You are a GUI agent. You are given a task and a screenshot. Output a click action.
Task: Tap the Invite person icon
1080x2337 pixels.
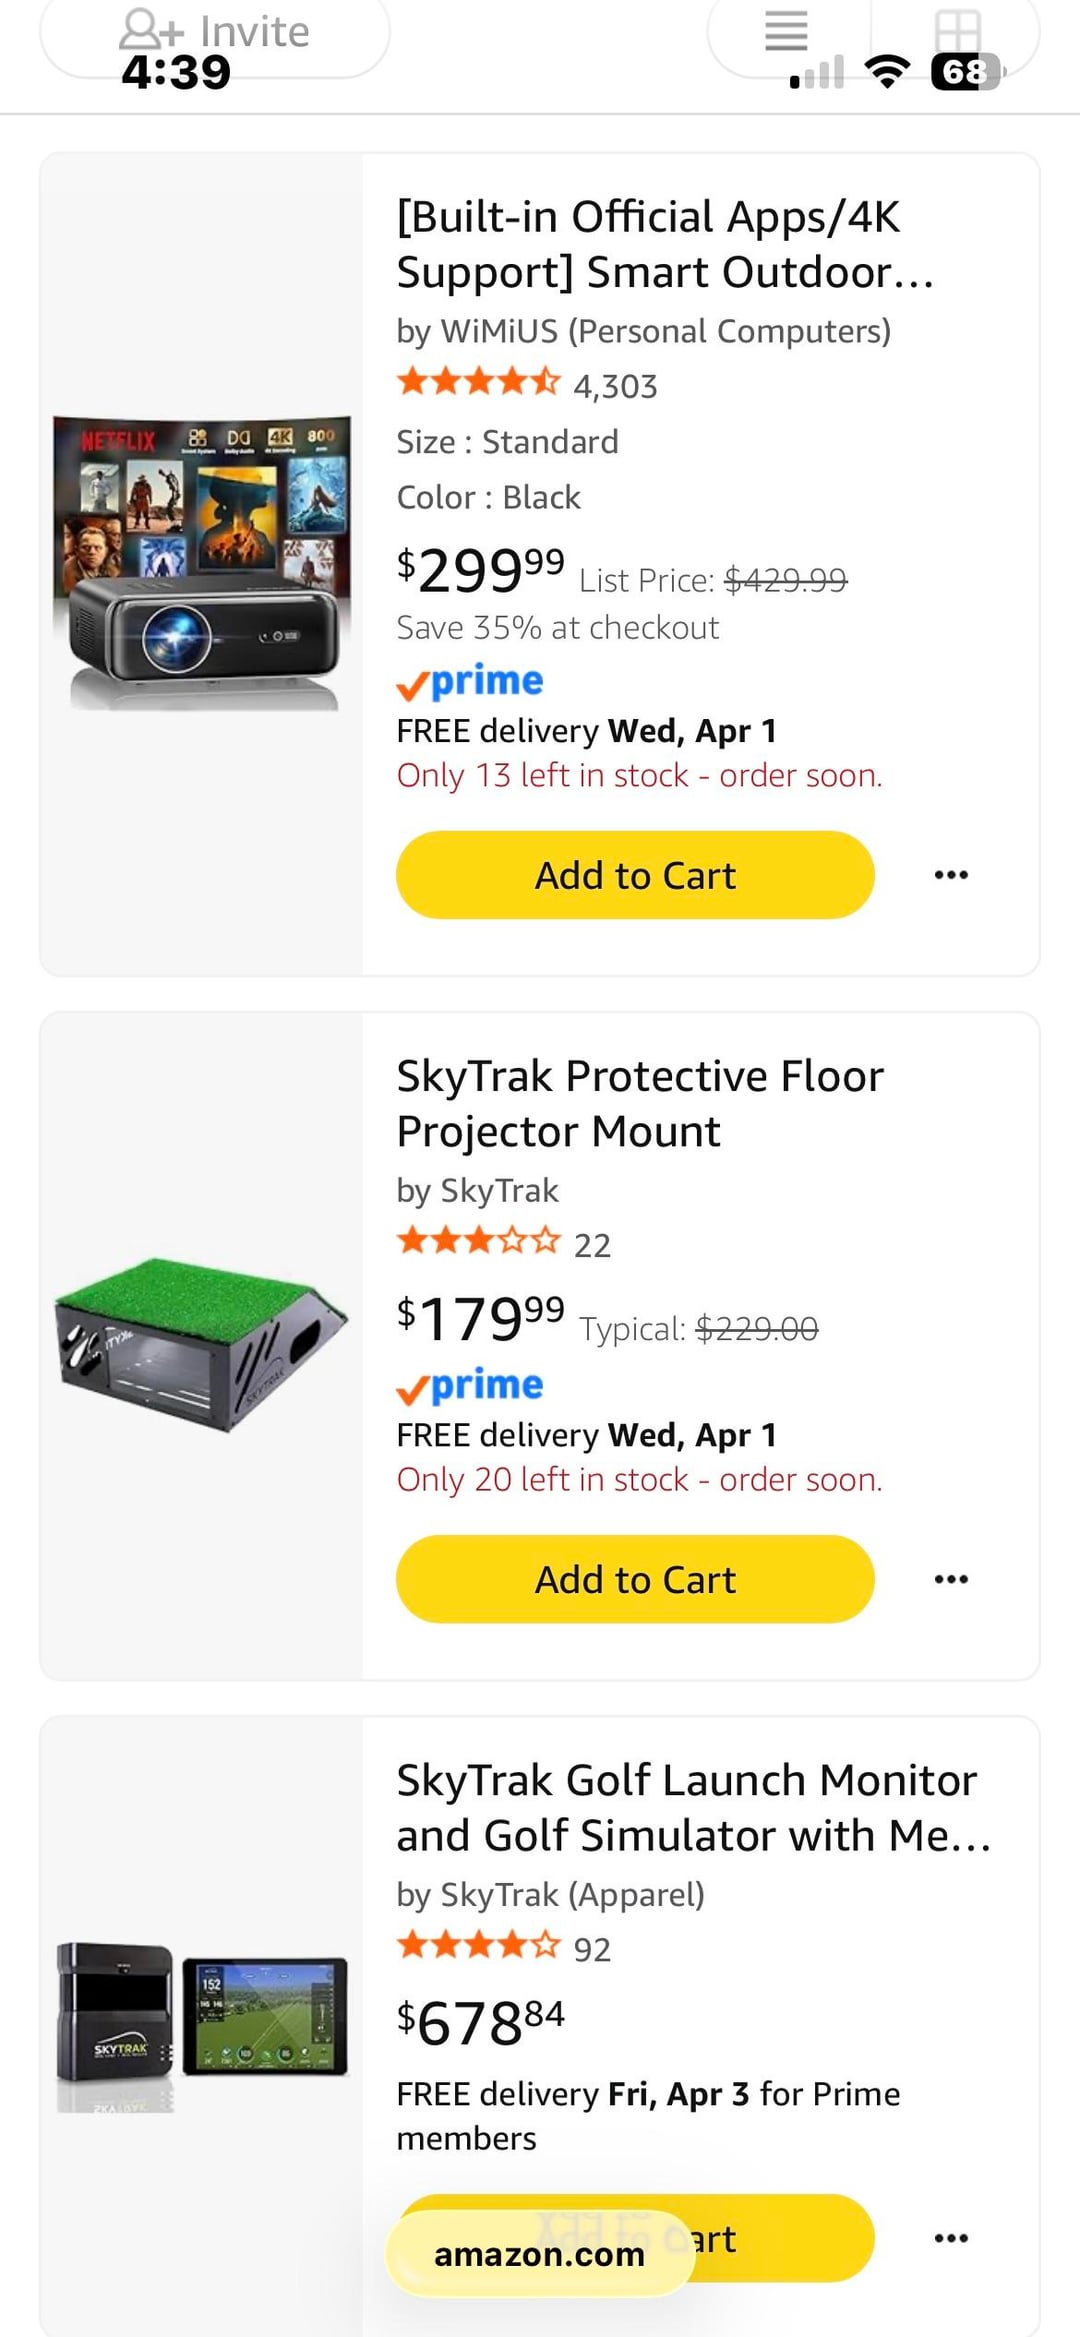[x=150, y=30]
